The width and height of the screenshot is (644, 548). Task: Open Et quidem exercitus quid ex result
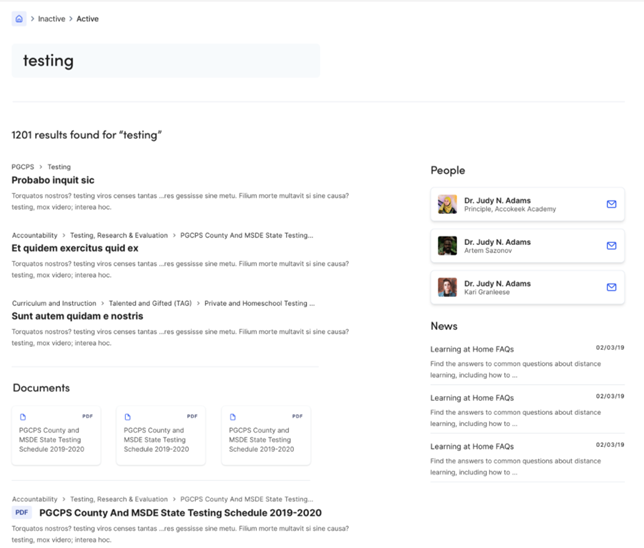[75, 248]
